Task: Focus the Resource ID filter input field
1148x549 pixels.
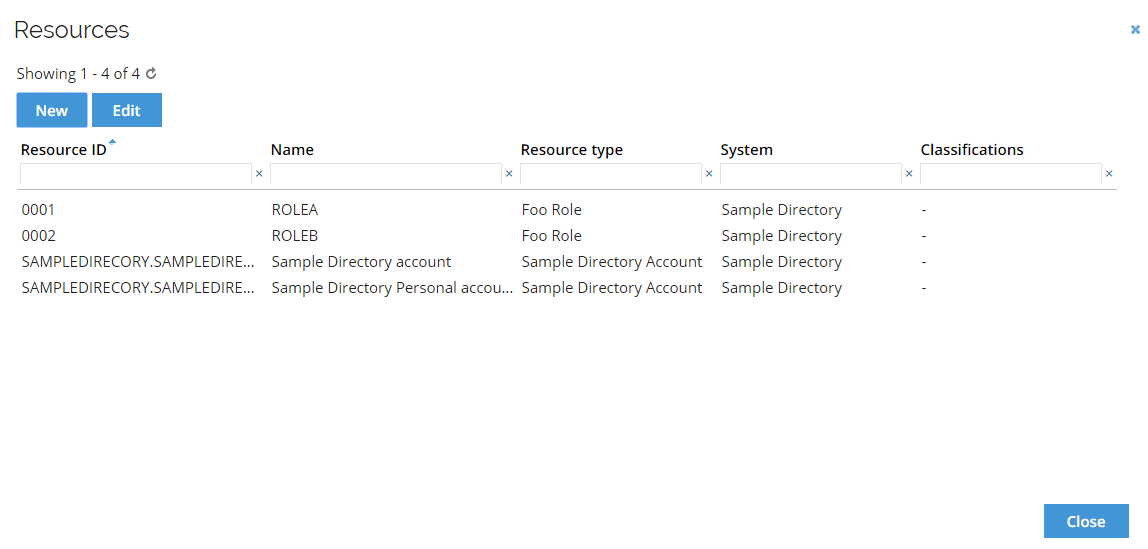Action: [136, 174]
